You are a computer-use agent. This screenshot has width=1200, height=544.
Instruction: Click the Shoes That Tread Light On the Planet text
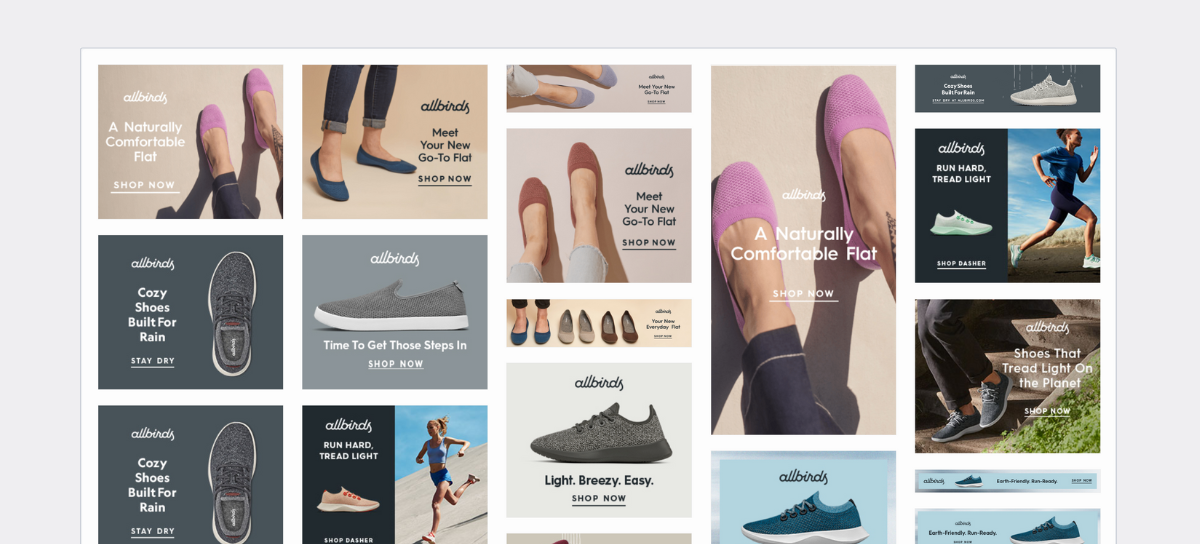coord(1047,368)
